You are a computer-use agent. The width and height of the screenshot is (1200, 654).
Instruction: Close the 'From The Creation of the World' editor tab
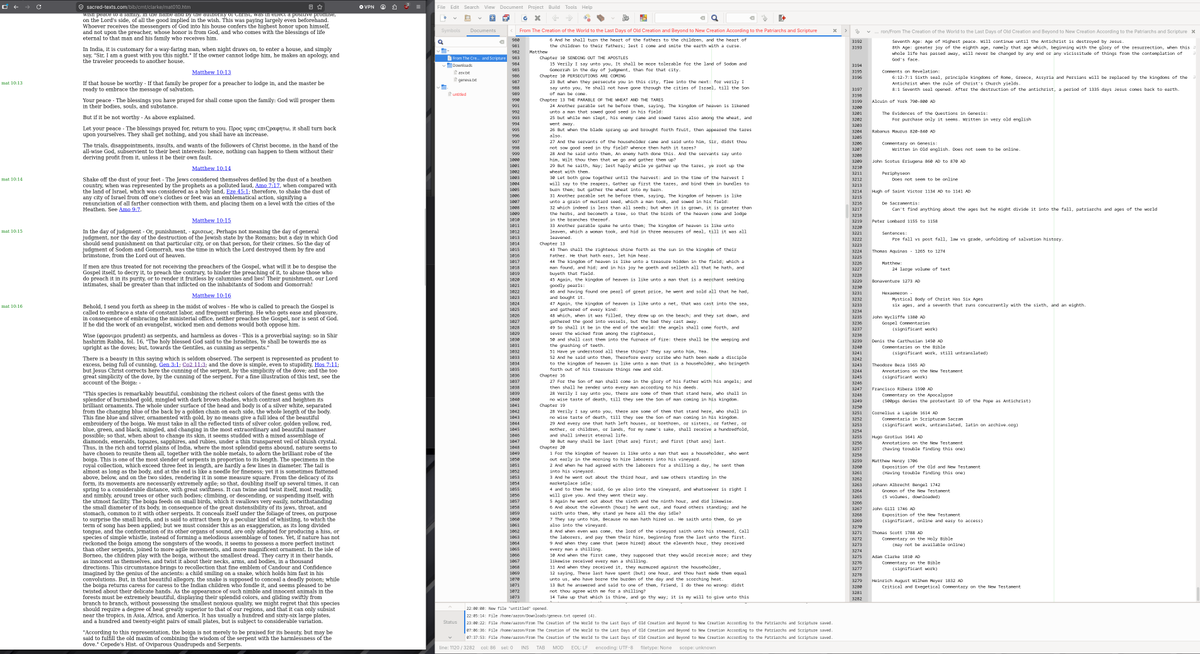click(835, 31)
